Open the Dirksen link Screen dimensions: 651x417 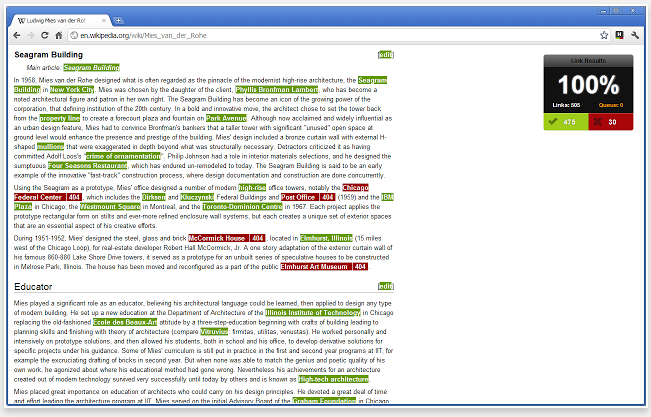tap(154, 197)
